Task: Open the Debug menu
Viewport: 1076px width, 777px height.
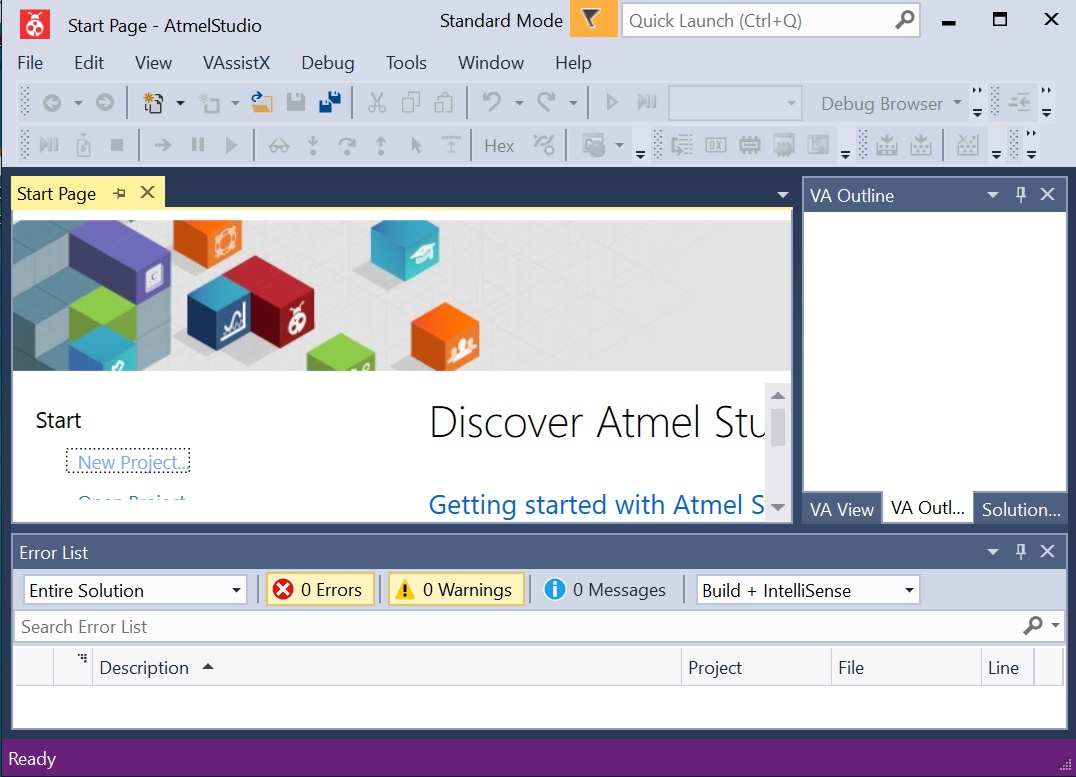Action: pos(328,63)
